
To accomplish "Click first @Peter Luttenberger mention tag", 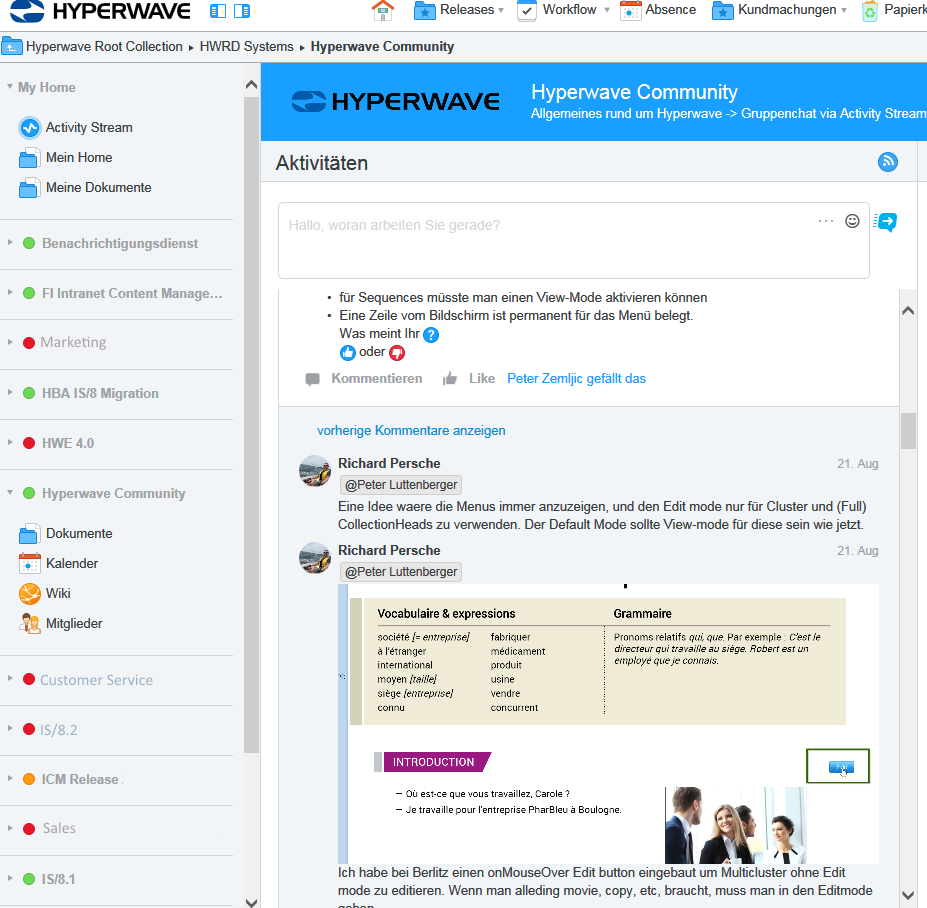I will (401, 485).
